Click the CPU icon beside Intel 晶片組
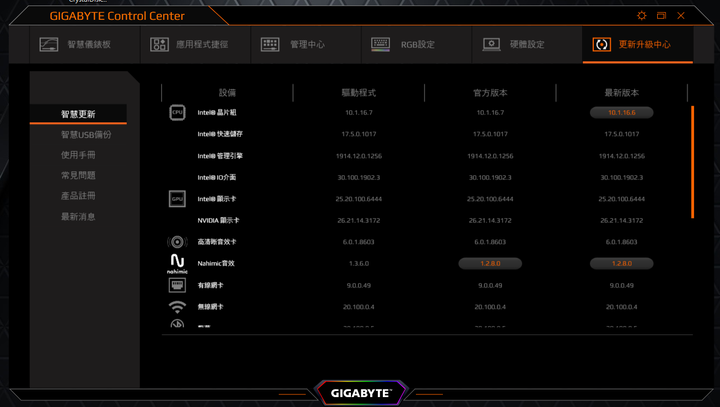 [177, 113]
